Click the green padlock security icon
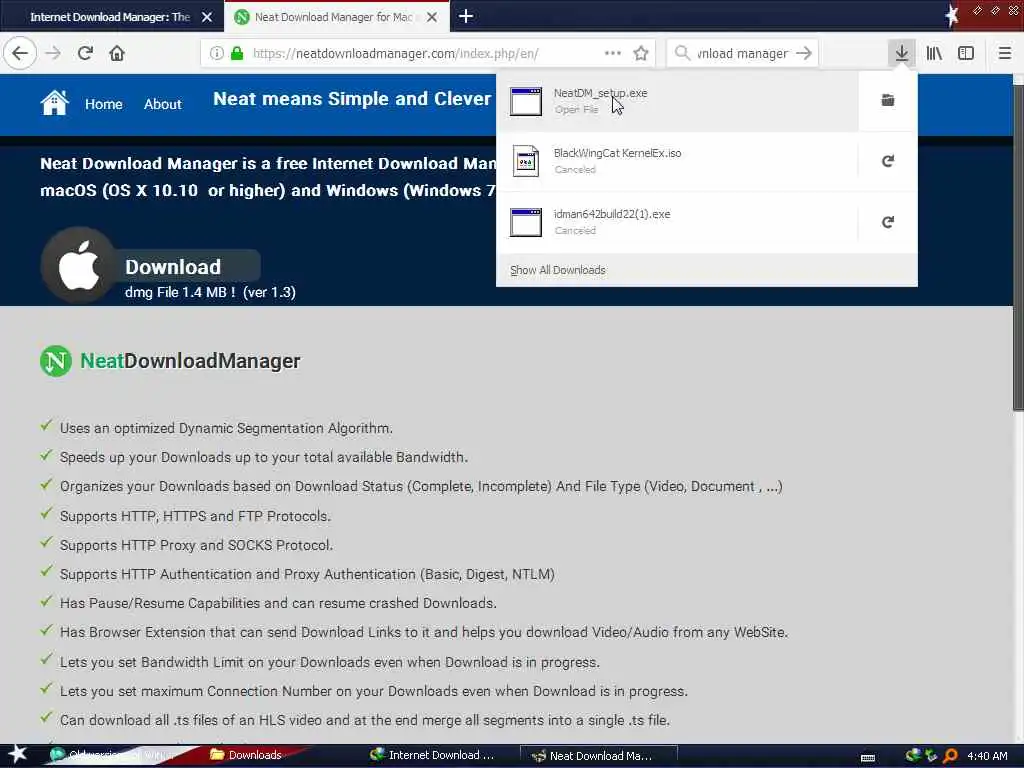This screenshot has height=768, width=1024. pyautogui.click(x=237, y=53)
